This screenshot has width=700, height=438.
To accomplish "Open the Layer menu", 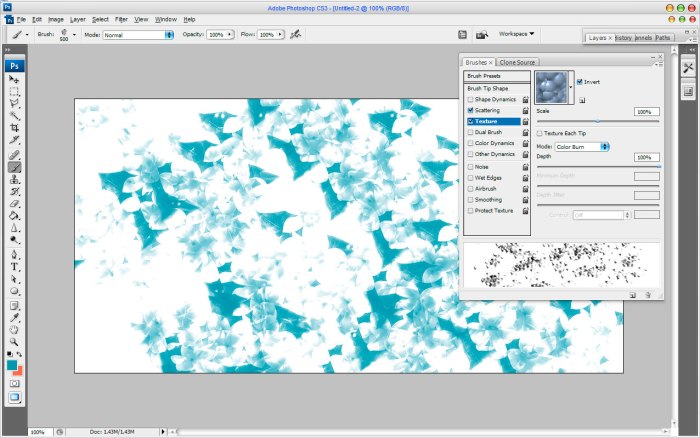I will [77, 20].
